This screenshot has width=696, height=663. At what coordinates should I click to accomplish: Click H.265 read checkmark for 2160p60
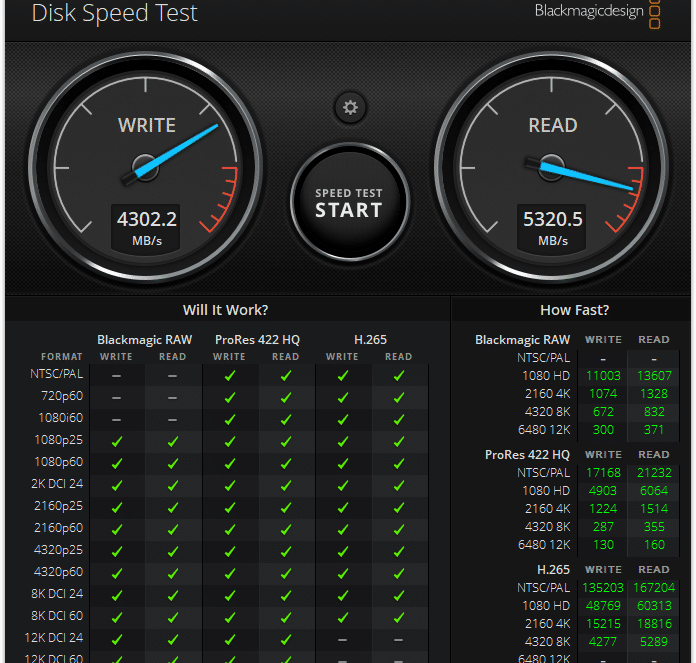coord(399,529)
